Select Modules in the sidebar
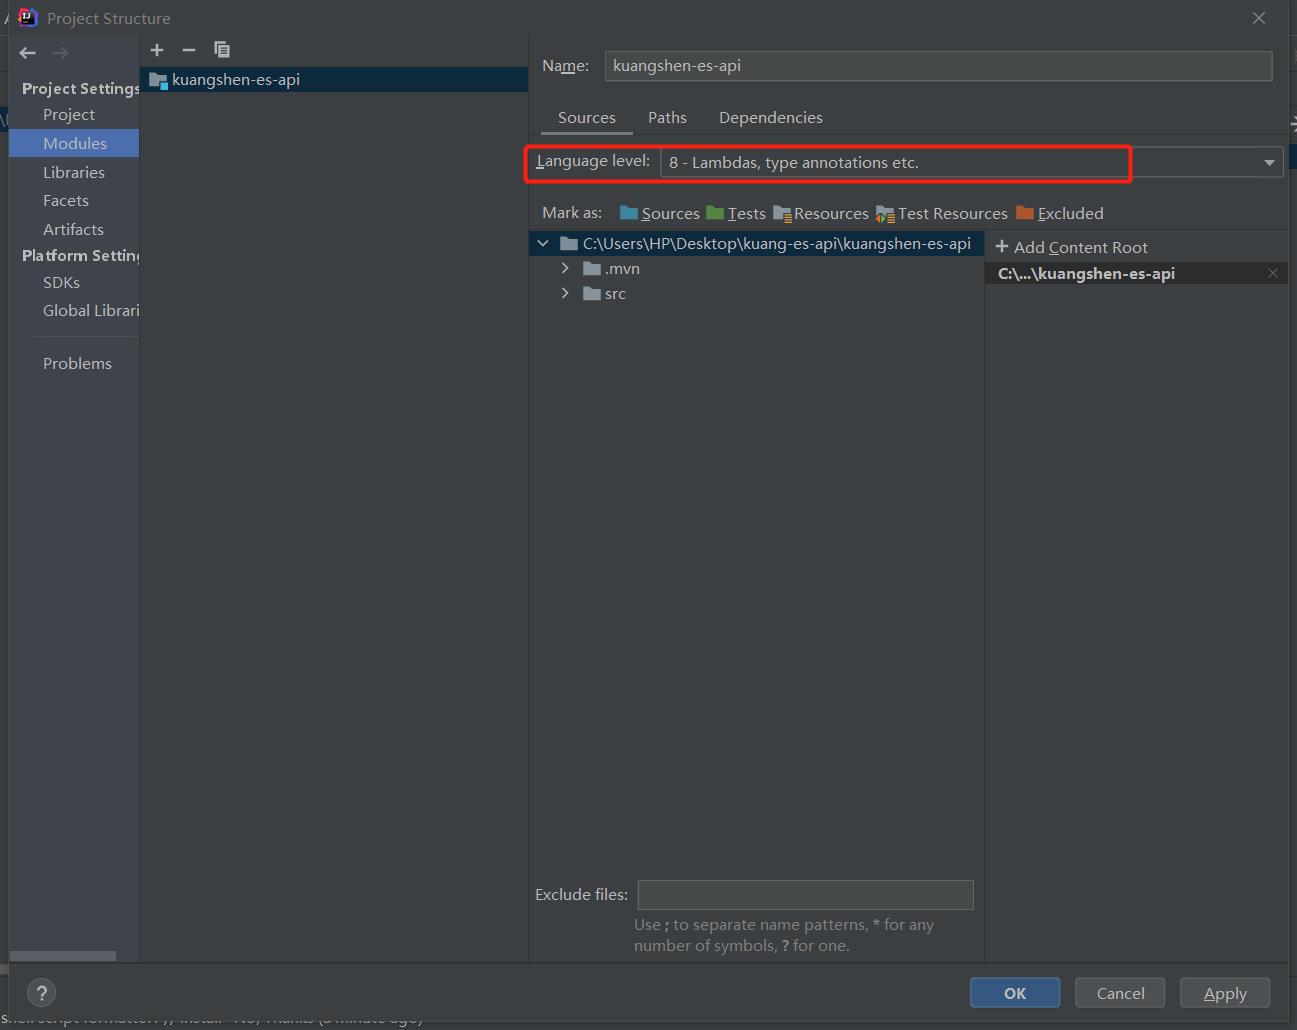This screenshot has height=1030, width=1297. coord(75,143)
